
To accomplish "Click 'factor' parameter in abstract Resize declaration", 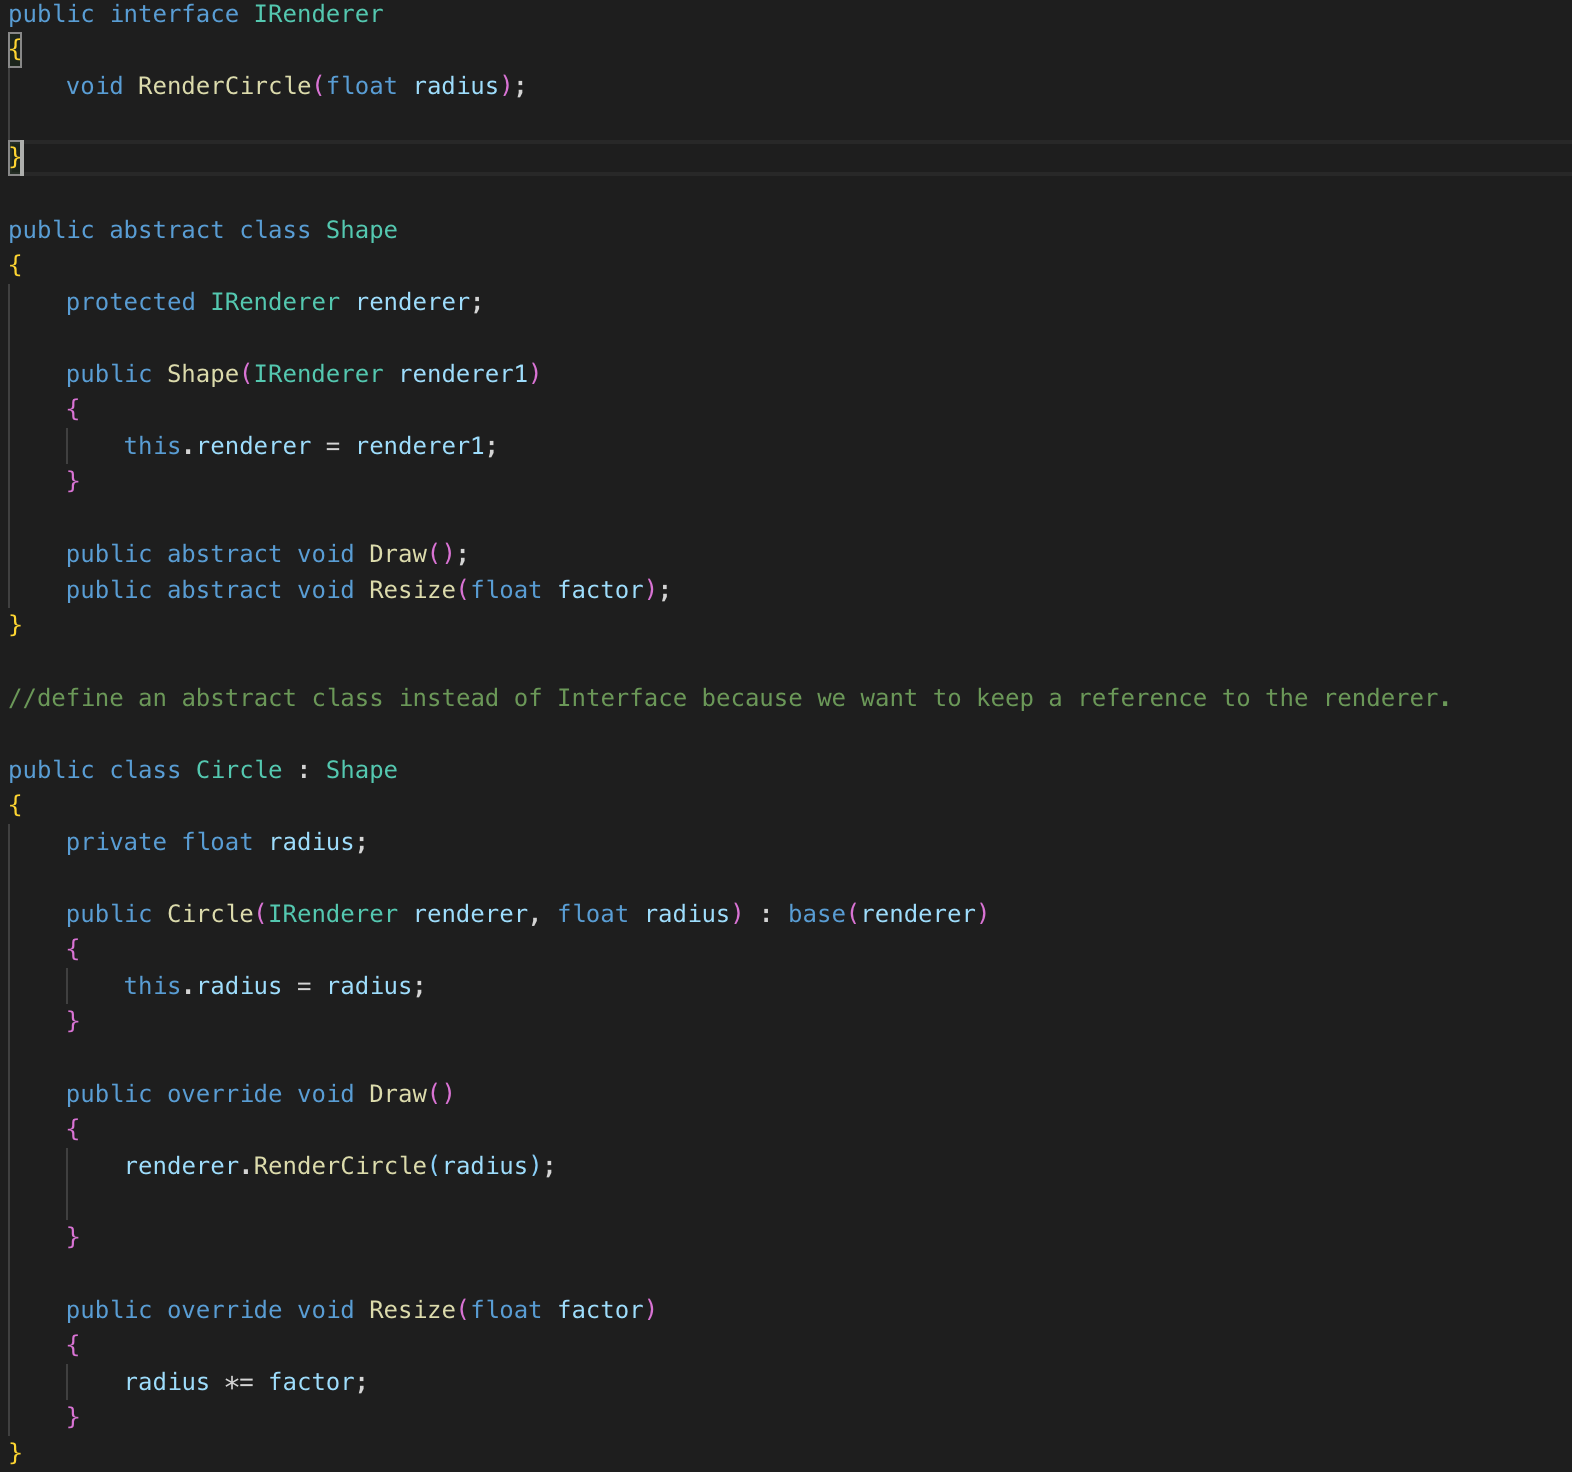I will coord(600,590).
